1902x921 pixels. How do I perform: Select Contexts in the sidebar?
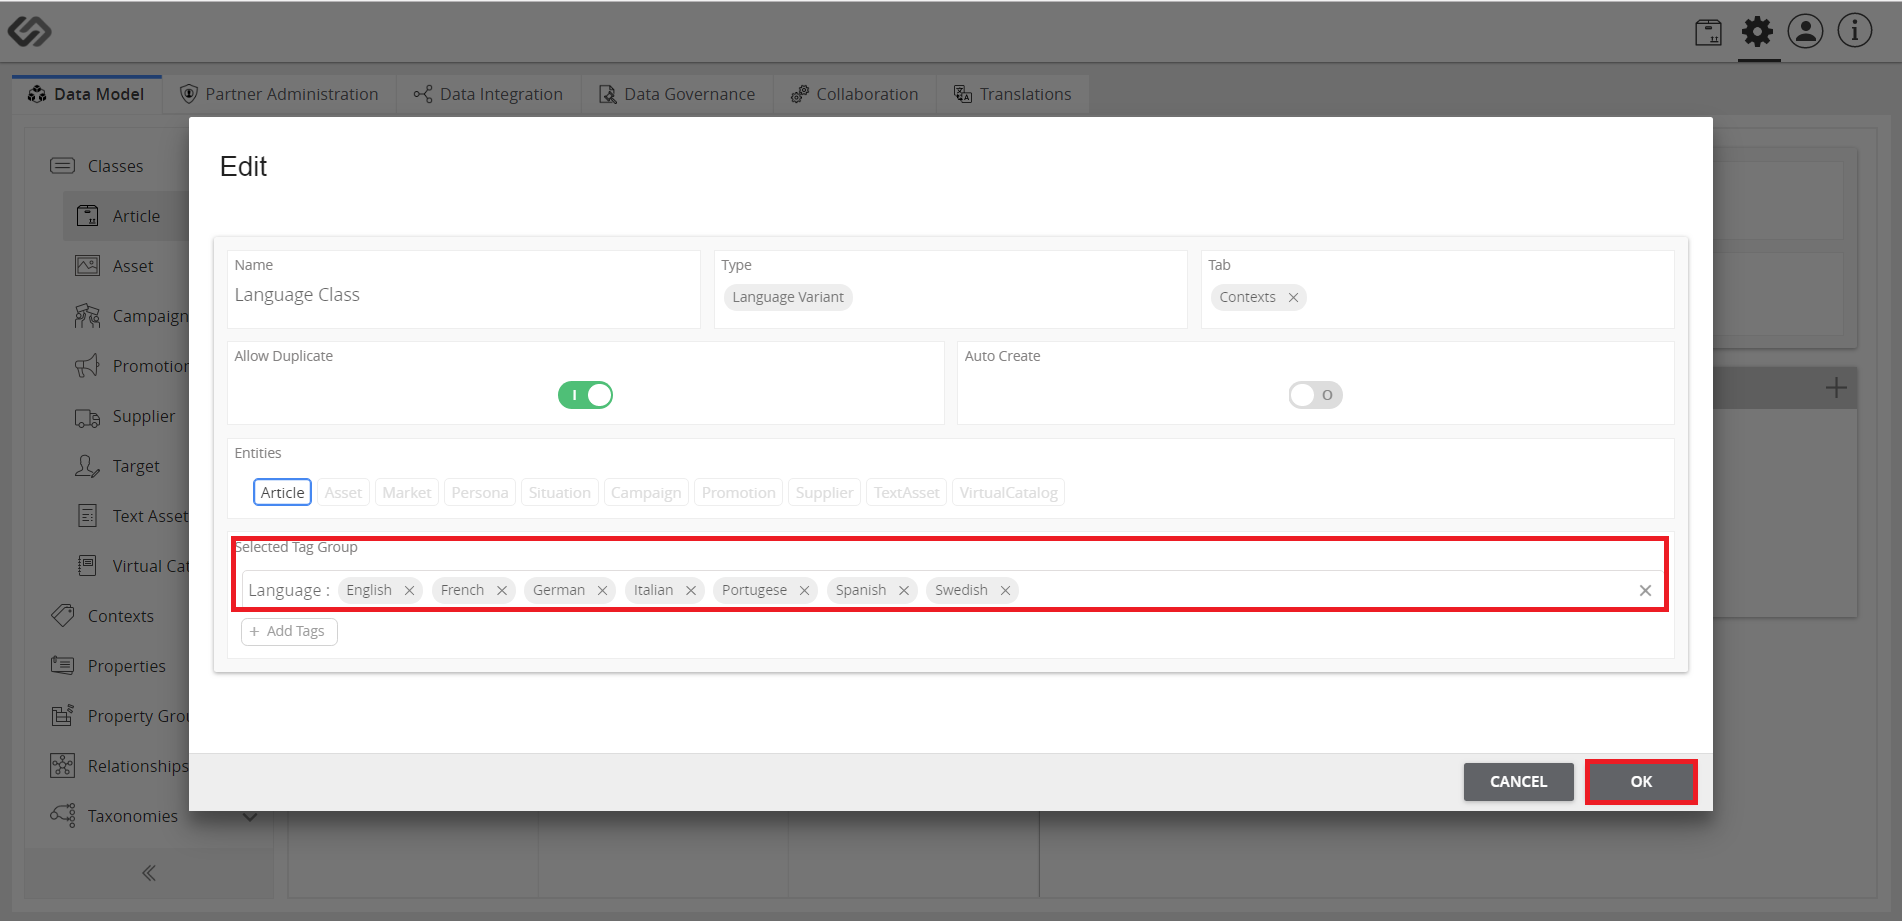coord(121,616)
